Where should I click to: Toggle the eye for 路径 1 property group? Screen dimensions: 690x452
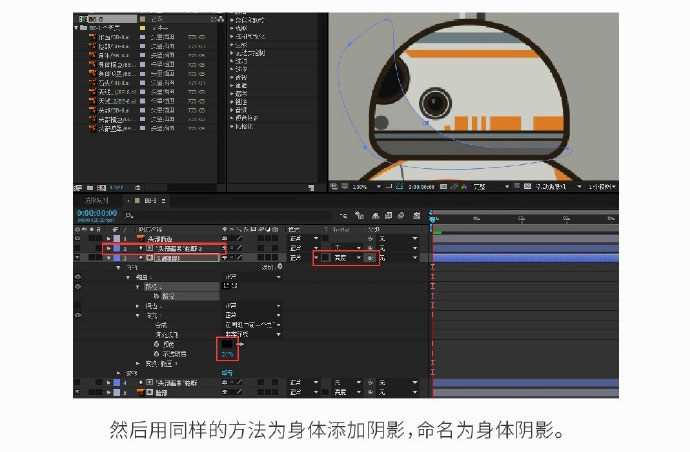(78, 287)
